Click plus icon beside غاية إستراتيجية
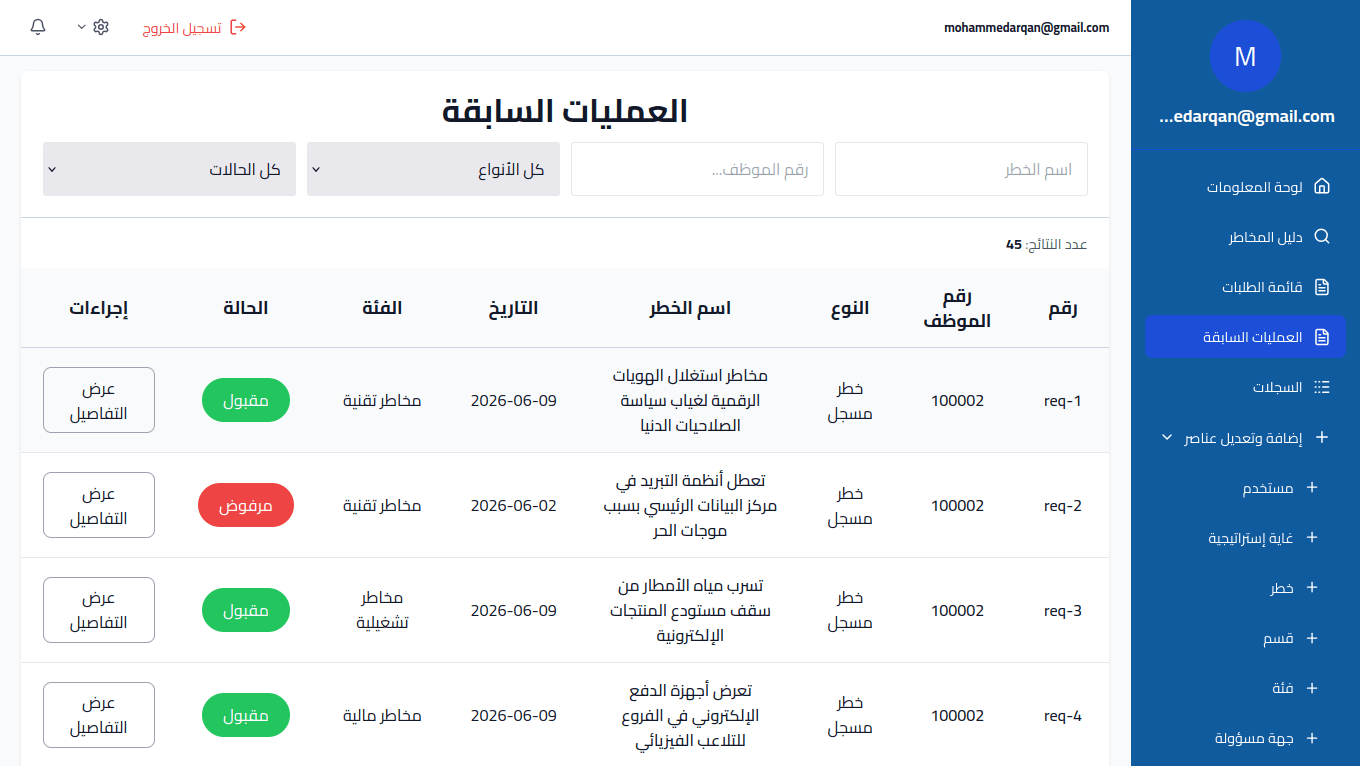Image resolution: width=1360 pixels, height=766 pixels. [1313, 538]
